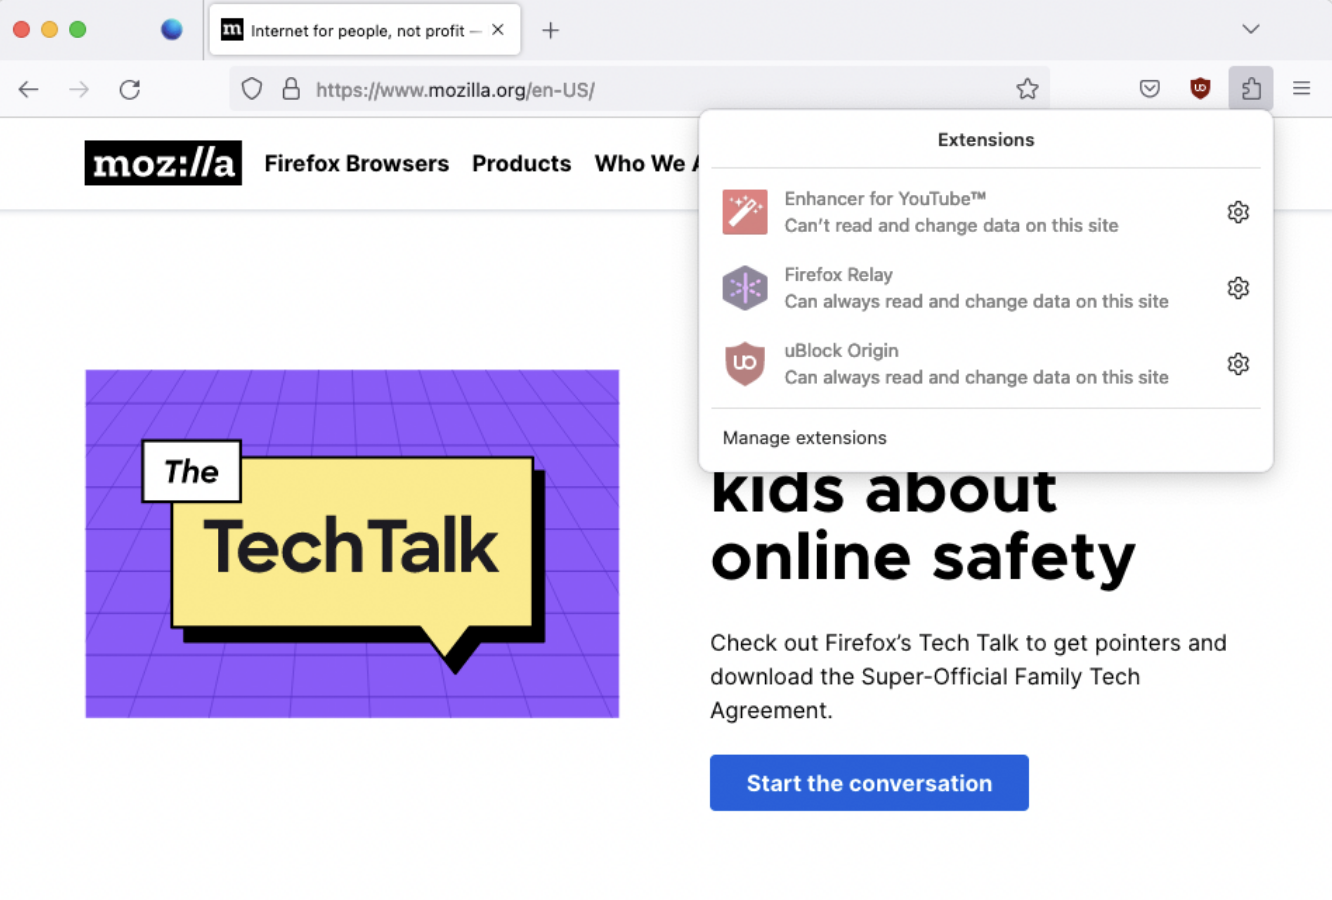Show site security padlock info
Image resolution: width=1332 pixels, height=900 pixels.
pos(291,89)
